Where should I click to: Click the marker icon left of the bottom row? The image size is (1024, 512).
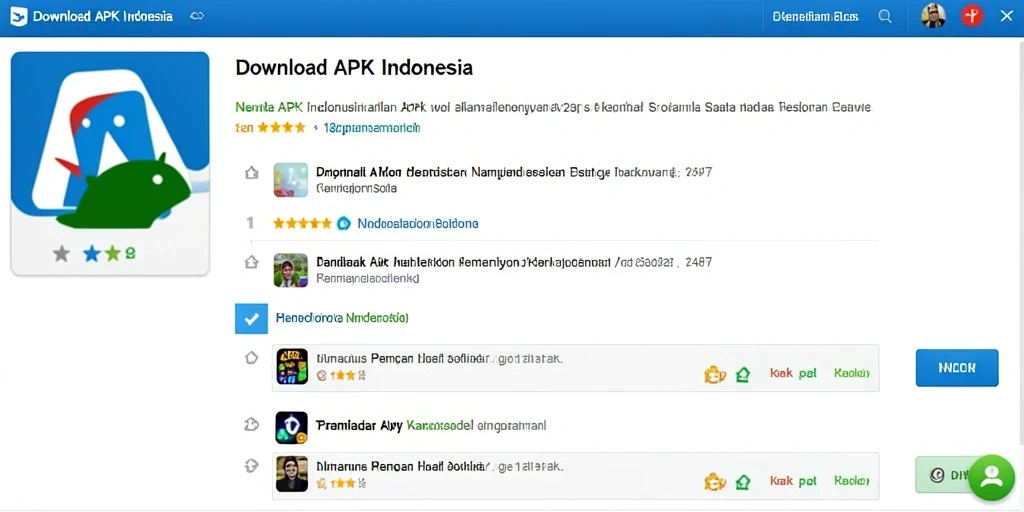(251, 466)
